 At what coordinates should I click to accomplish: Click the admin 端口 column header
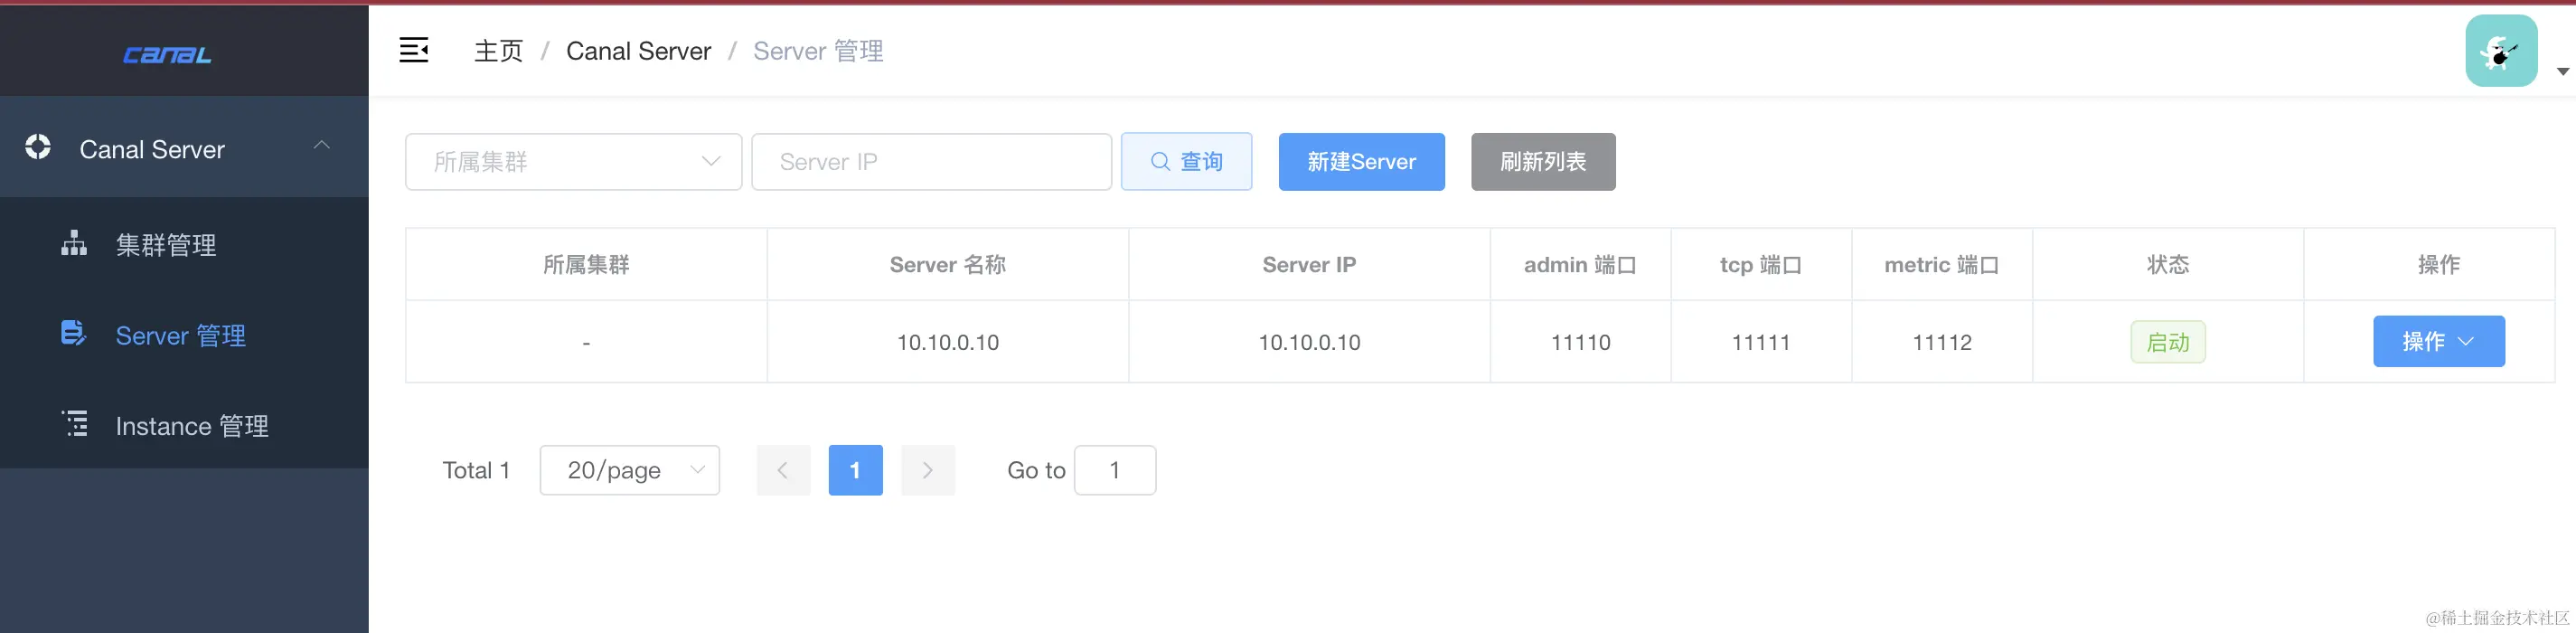point(1580,265)
